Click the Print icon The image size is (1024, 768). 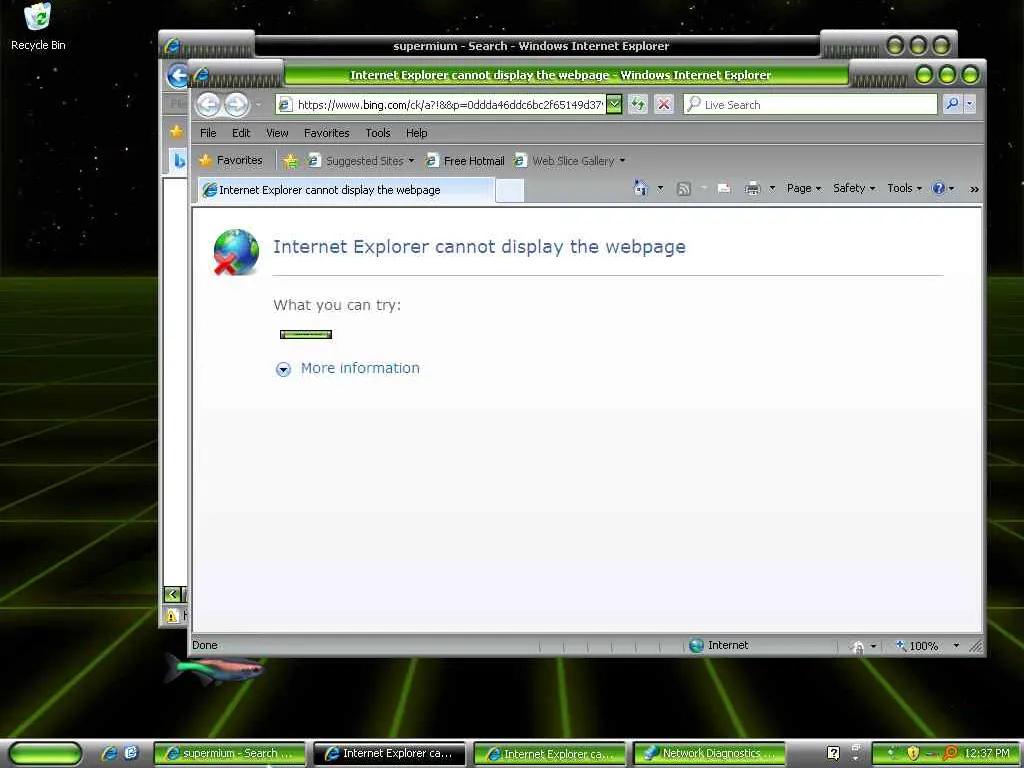click(752, 189)
